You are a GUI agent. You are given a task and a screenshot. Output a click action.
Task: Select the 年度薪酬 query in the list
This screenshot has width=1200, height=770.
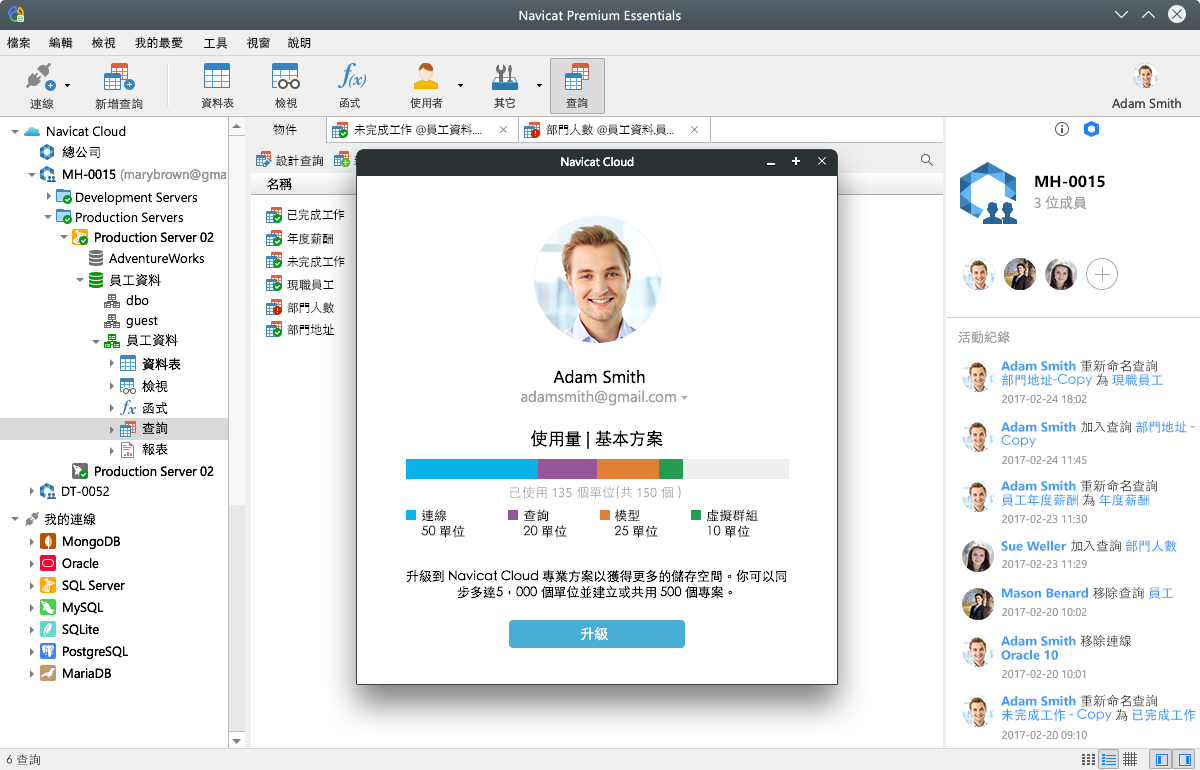click(299, 239)
